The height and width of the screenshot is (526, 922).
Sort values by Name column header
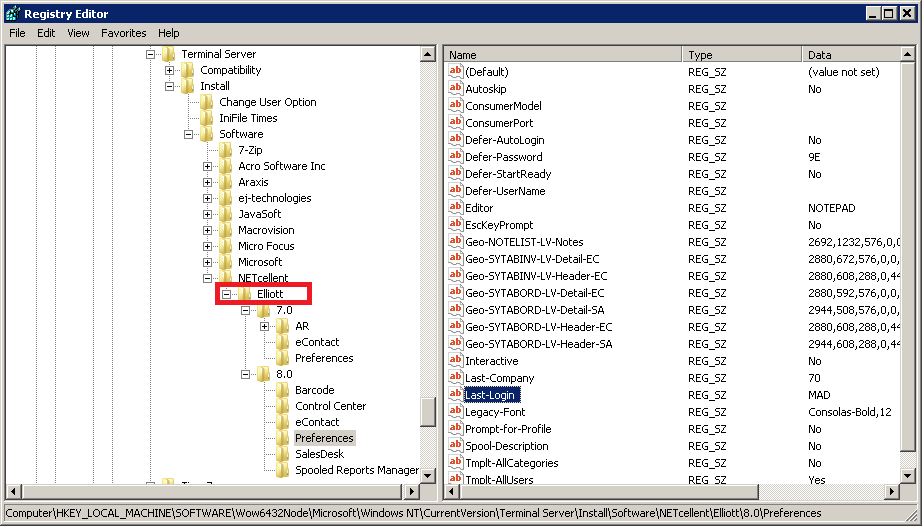[563, 55]
